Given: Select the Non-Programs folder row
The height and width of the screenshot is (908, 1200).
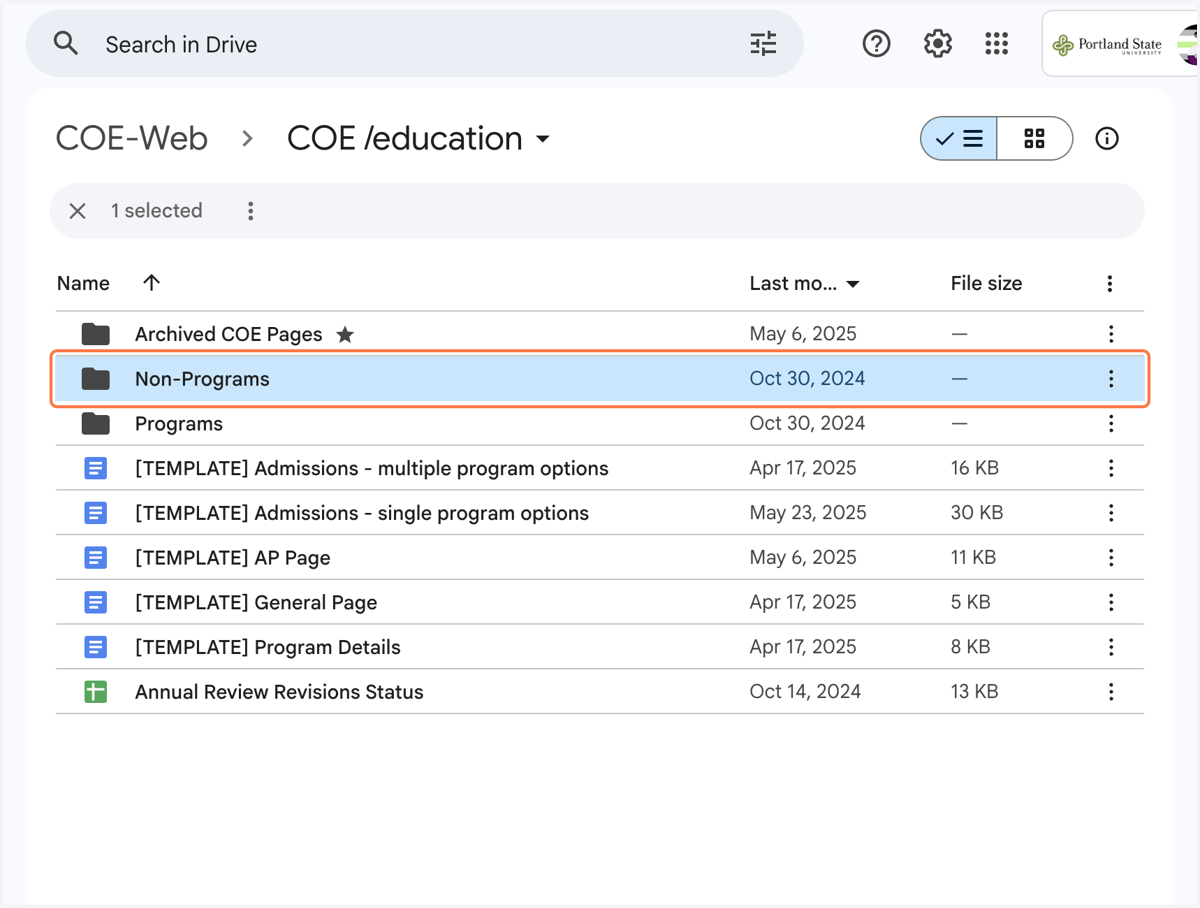Looking at the screenshot, I should pyautogui.click(x=599, y=379).
